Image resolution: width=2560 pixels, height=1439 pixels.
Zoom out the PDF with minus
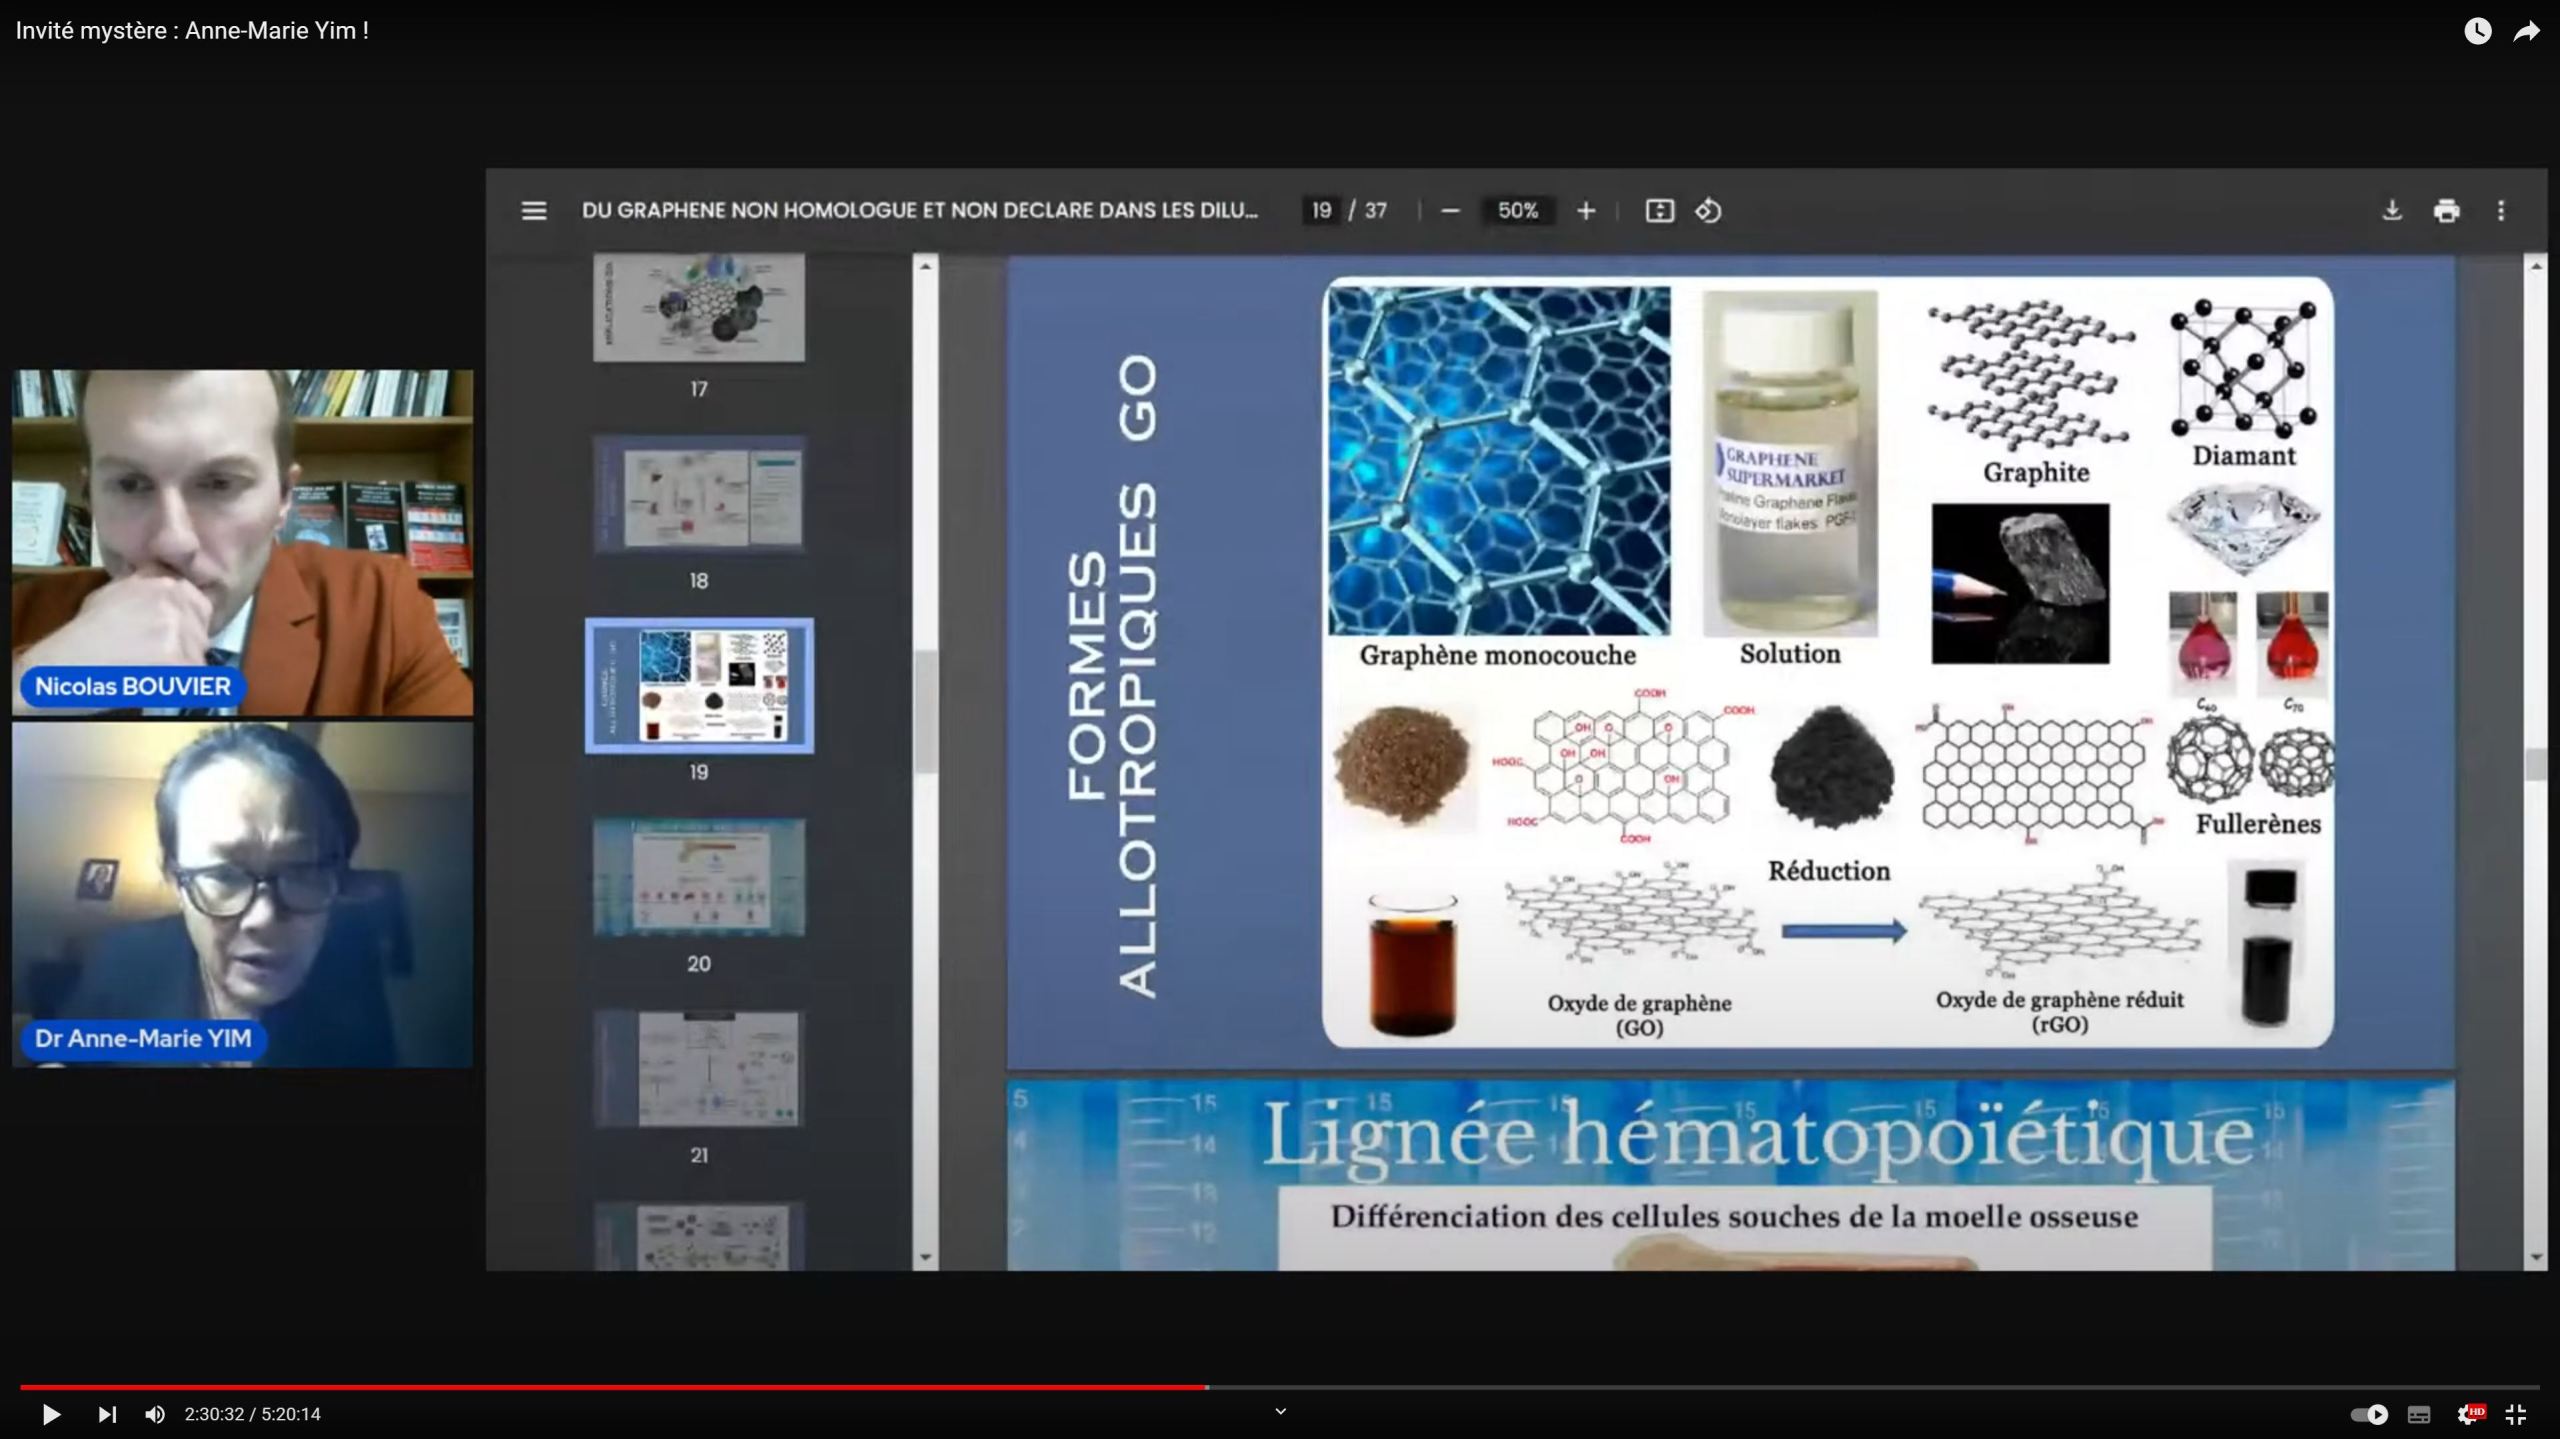point(1451,211)
